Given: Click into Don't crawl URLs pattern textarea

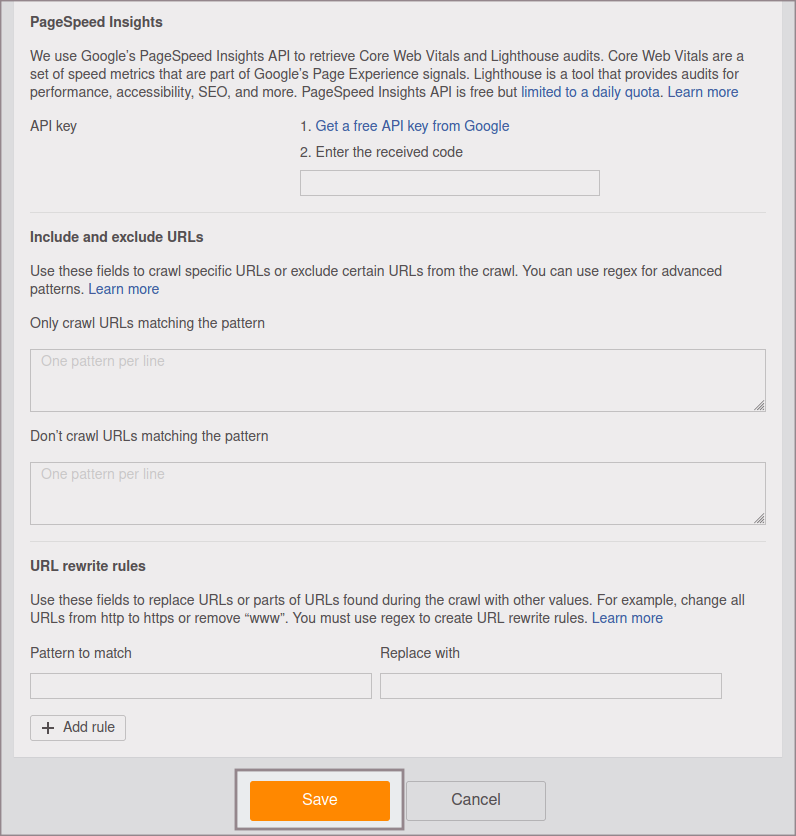Looking at the screenshot, I should [397, 493].
